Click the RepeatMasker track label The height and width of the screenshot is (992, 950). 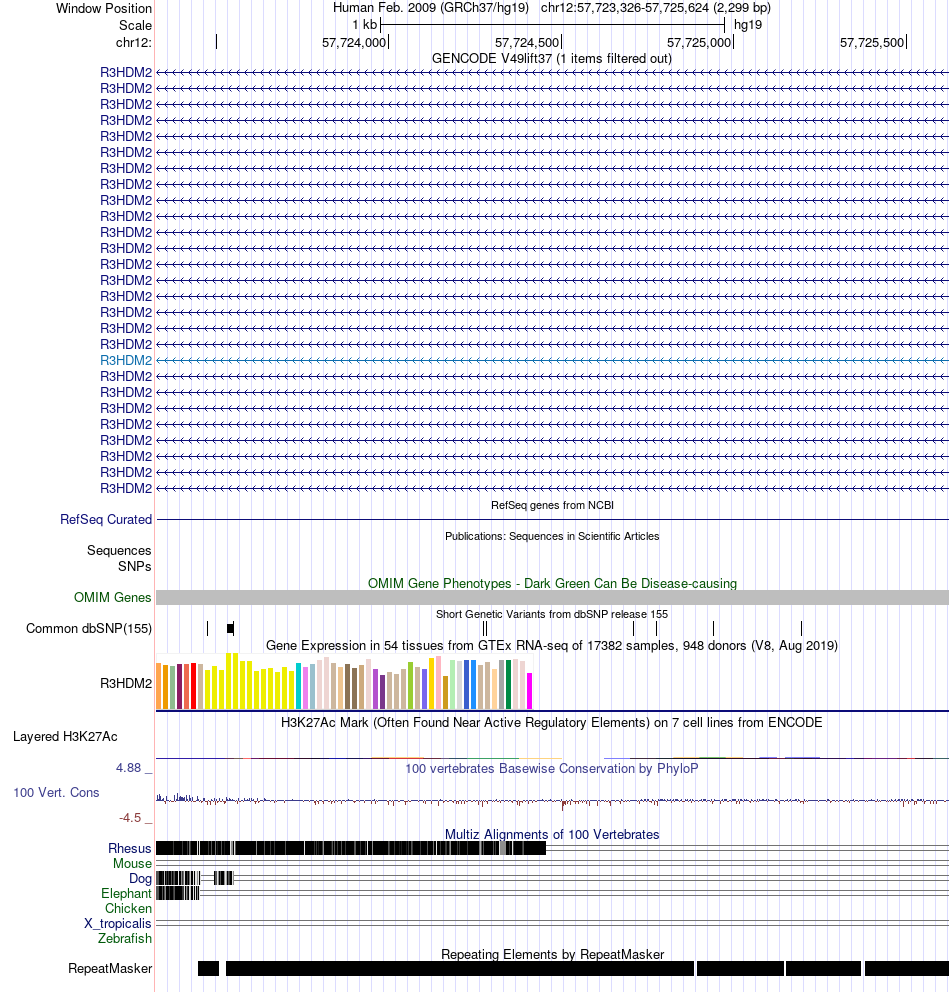[110, 969]
